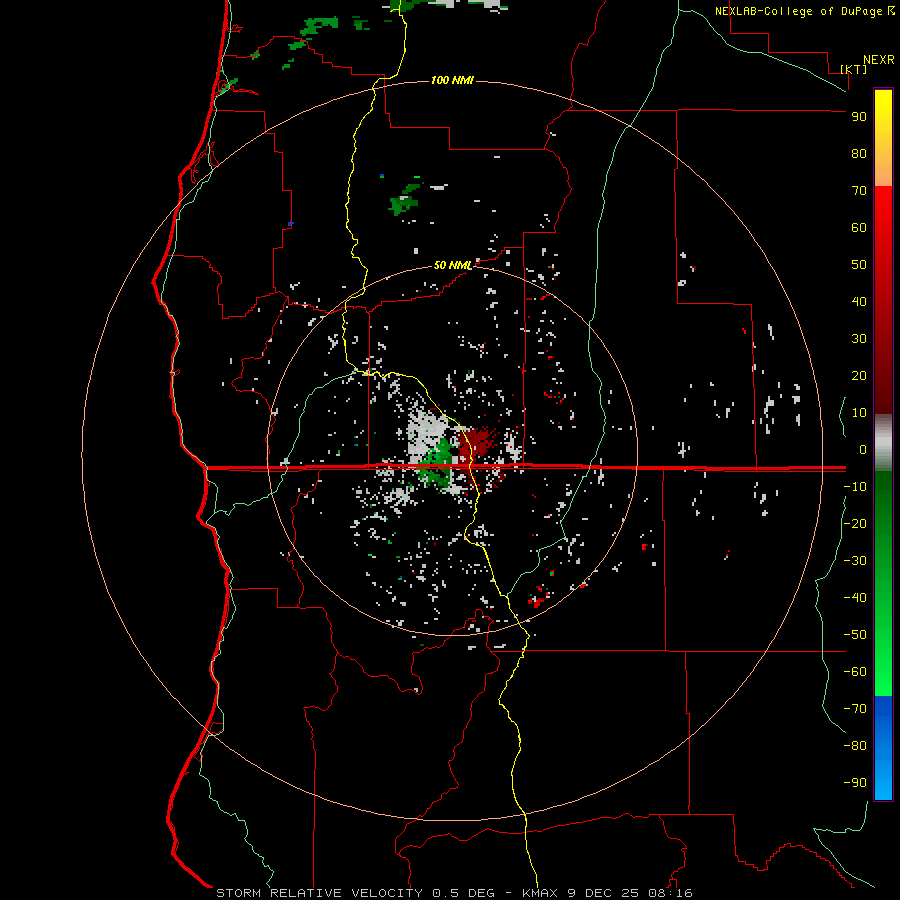
Task: Click the 08:16 timestamp in caption
Action: coord(670,893)
